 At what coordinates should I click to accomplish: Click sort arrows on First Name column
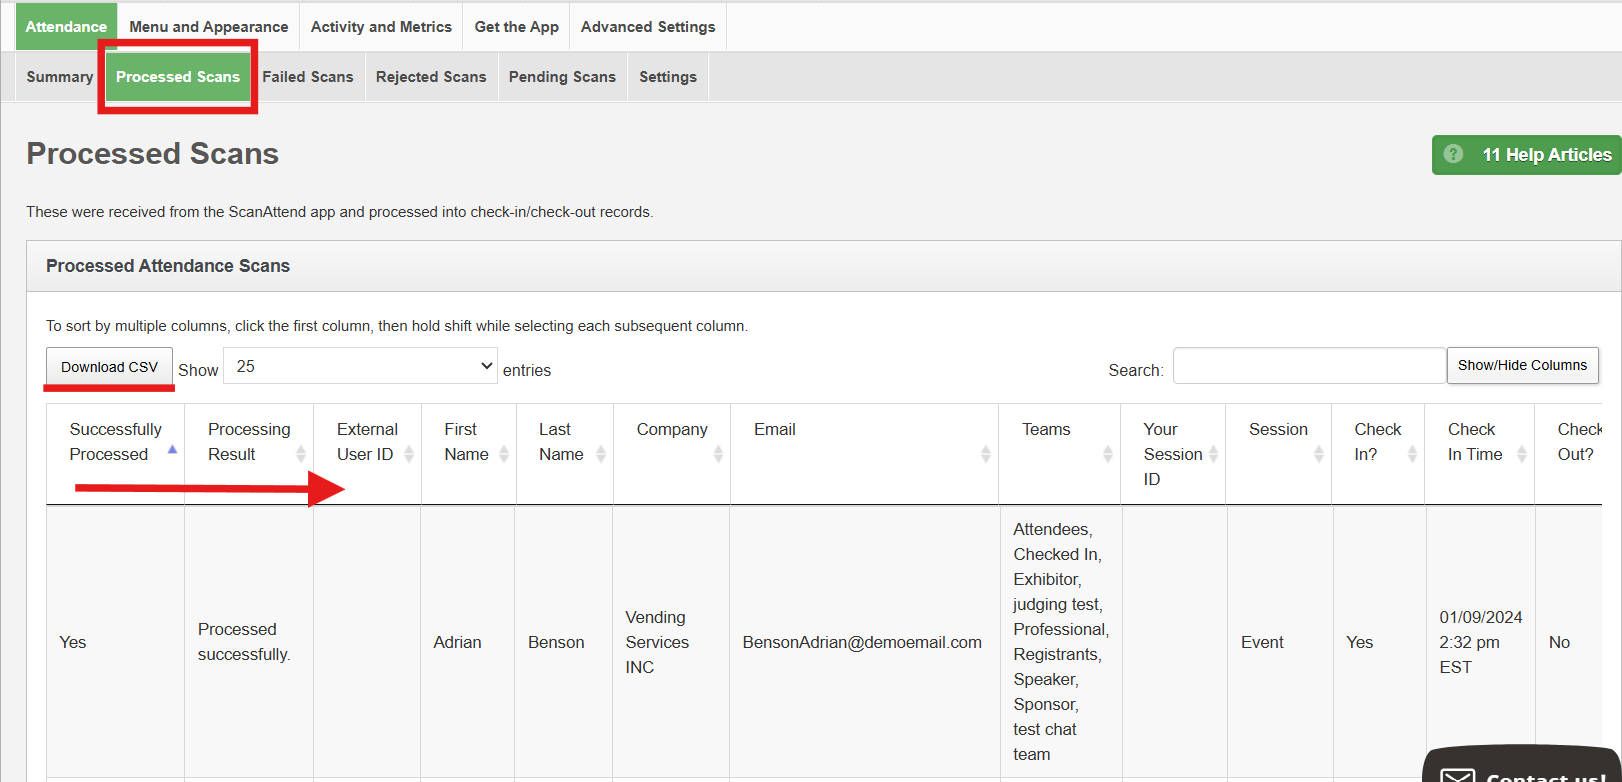503,454
